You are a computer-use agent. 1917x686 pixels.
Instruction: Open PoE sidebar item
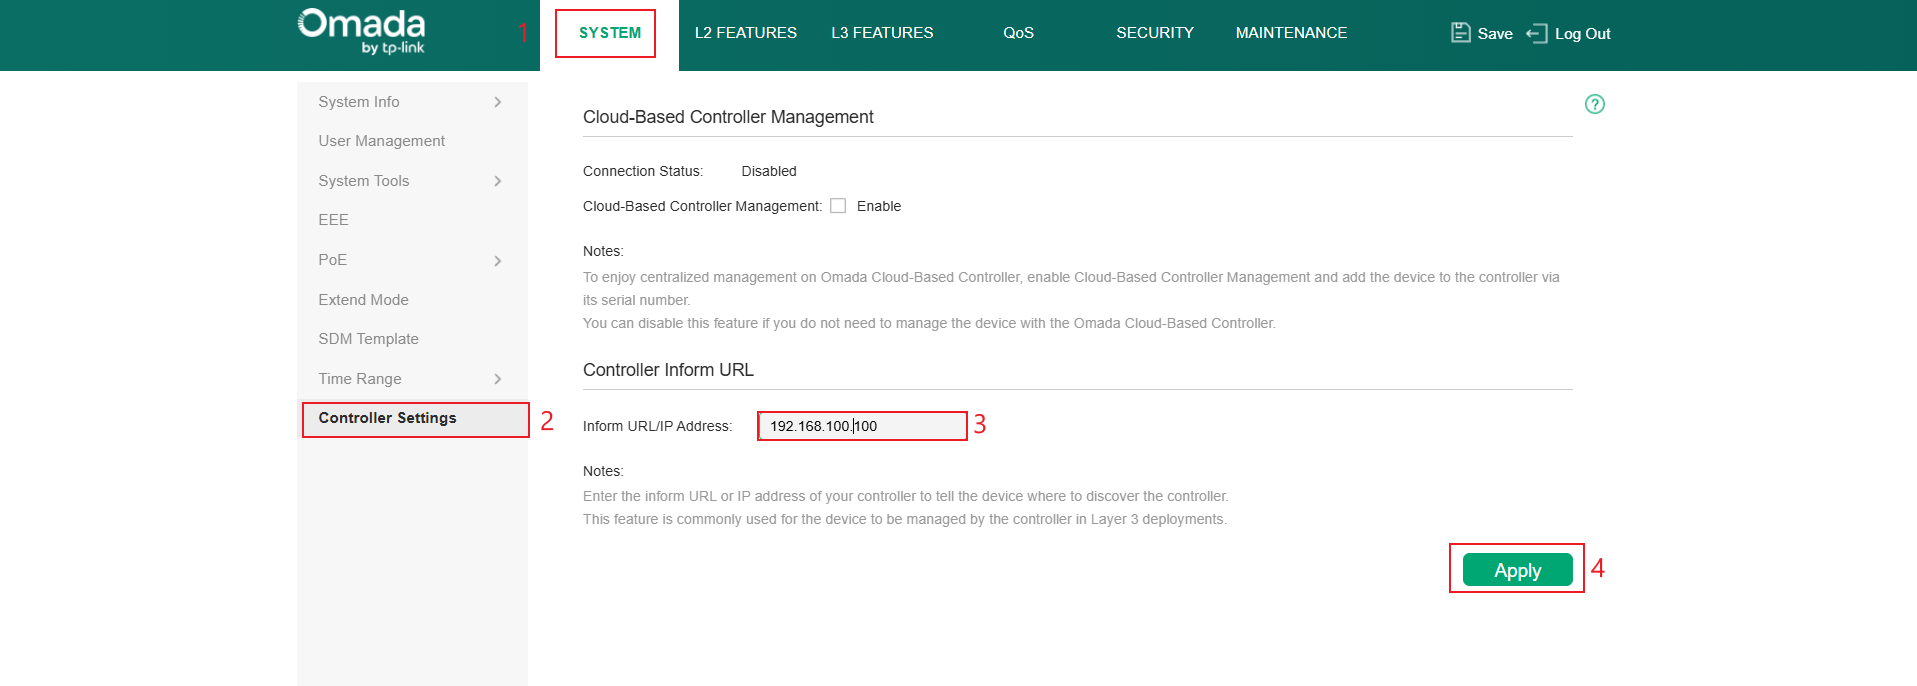click(332, 260)
